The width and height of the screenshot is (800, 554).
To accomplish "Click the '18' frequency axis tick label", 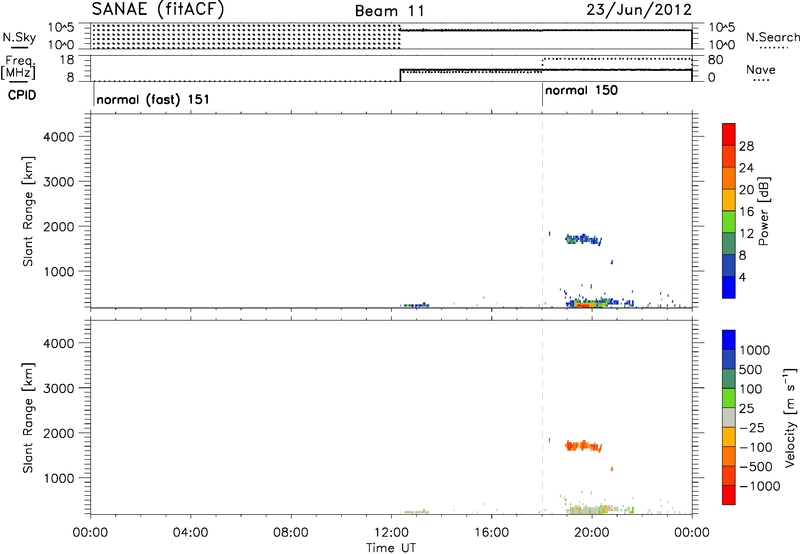I will [x=66, y=60].
